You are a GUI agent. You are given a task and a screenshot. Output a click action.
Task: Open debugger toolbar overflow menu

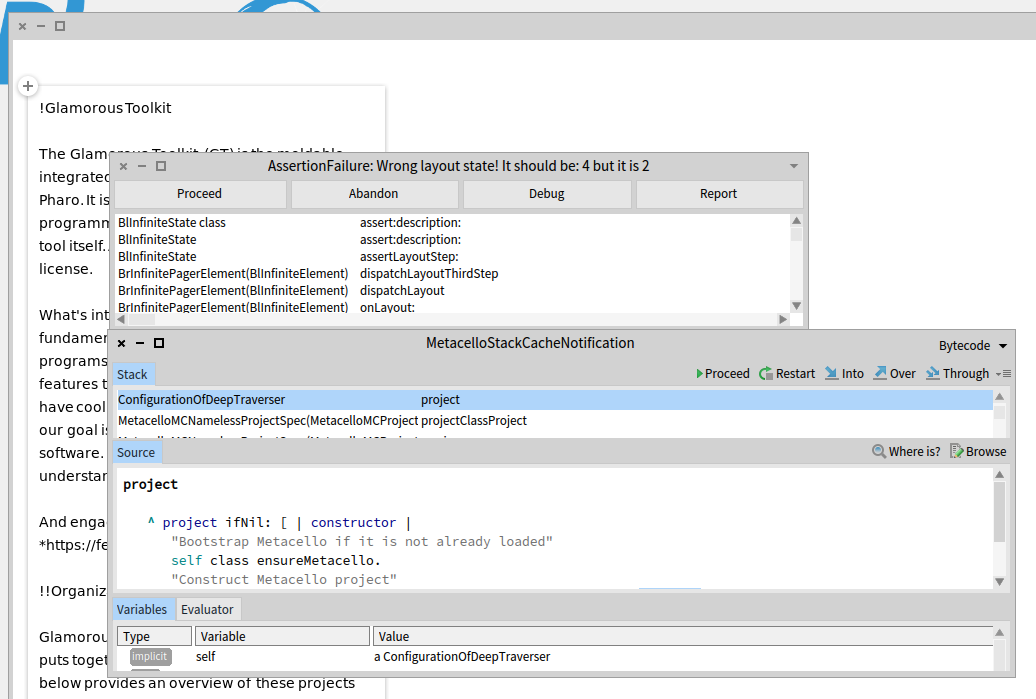point(1004,374)
